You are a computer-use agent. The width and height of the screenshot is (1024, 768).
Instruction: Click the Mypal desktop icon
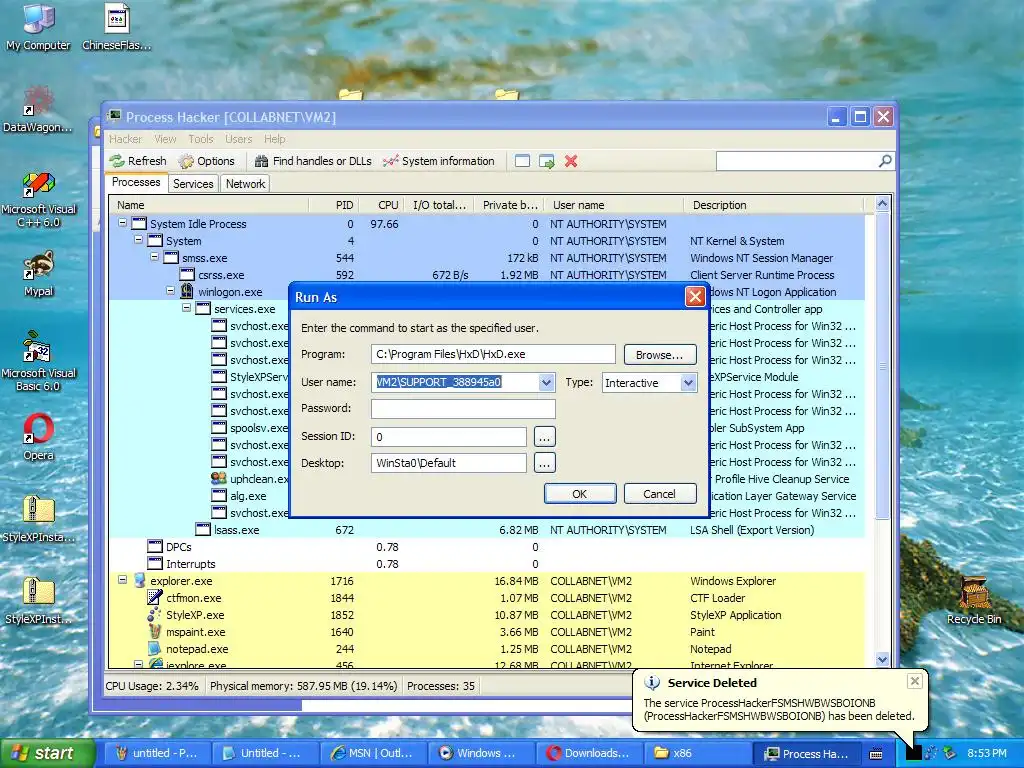(x=38, y=274)
